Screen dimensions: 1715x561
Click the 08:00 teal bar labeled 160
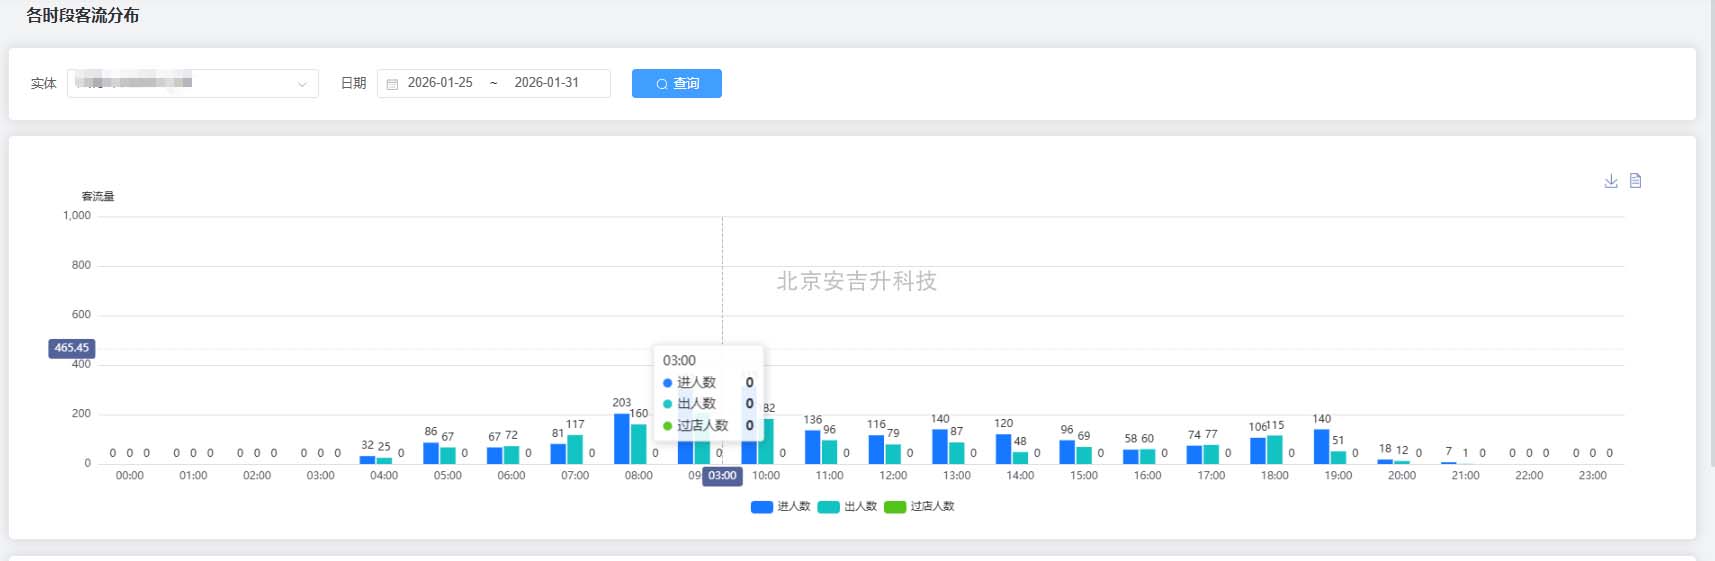tap(638, 445)
